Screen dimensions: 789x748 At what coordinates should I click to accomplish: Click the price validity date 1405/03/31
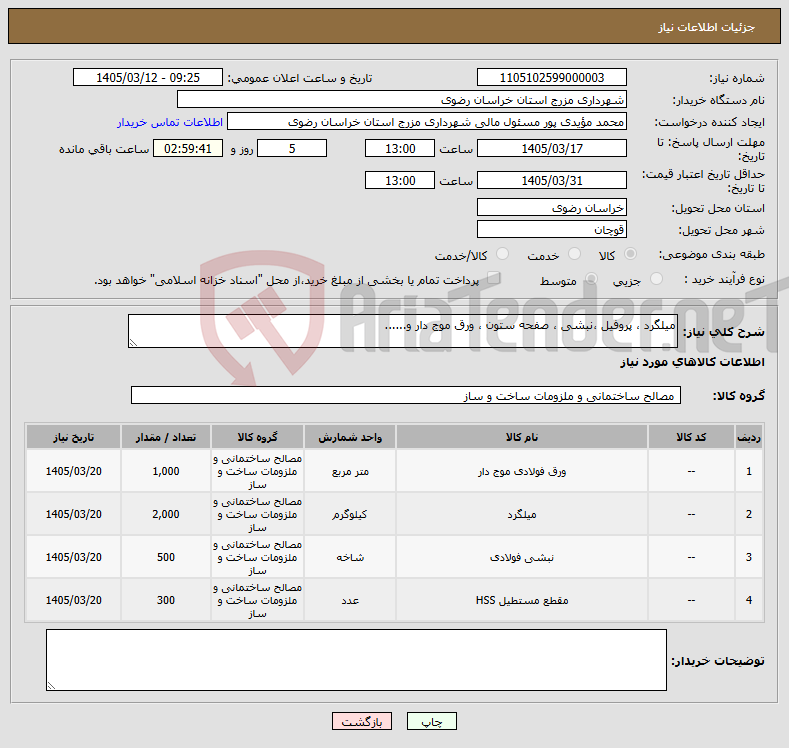(x=551, y=181)
